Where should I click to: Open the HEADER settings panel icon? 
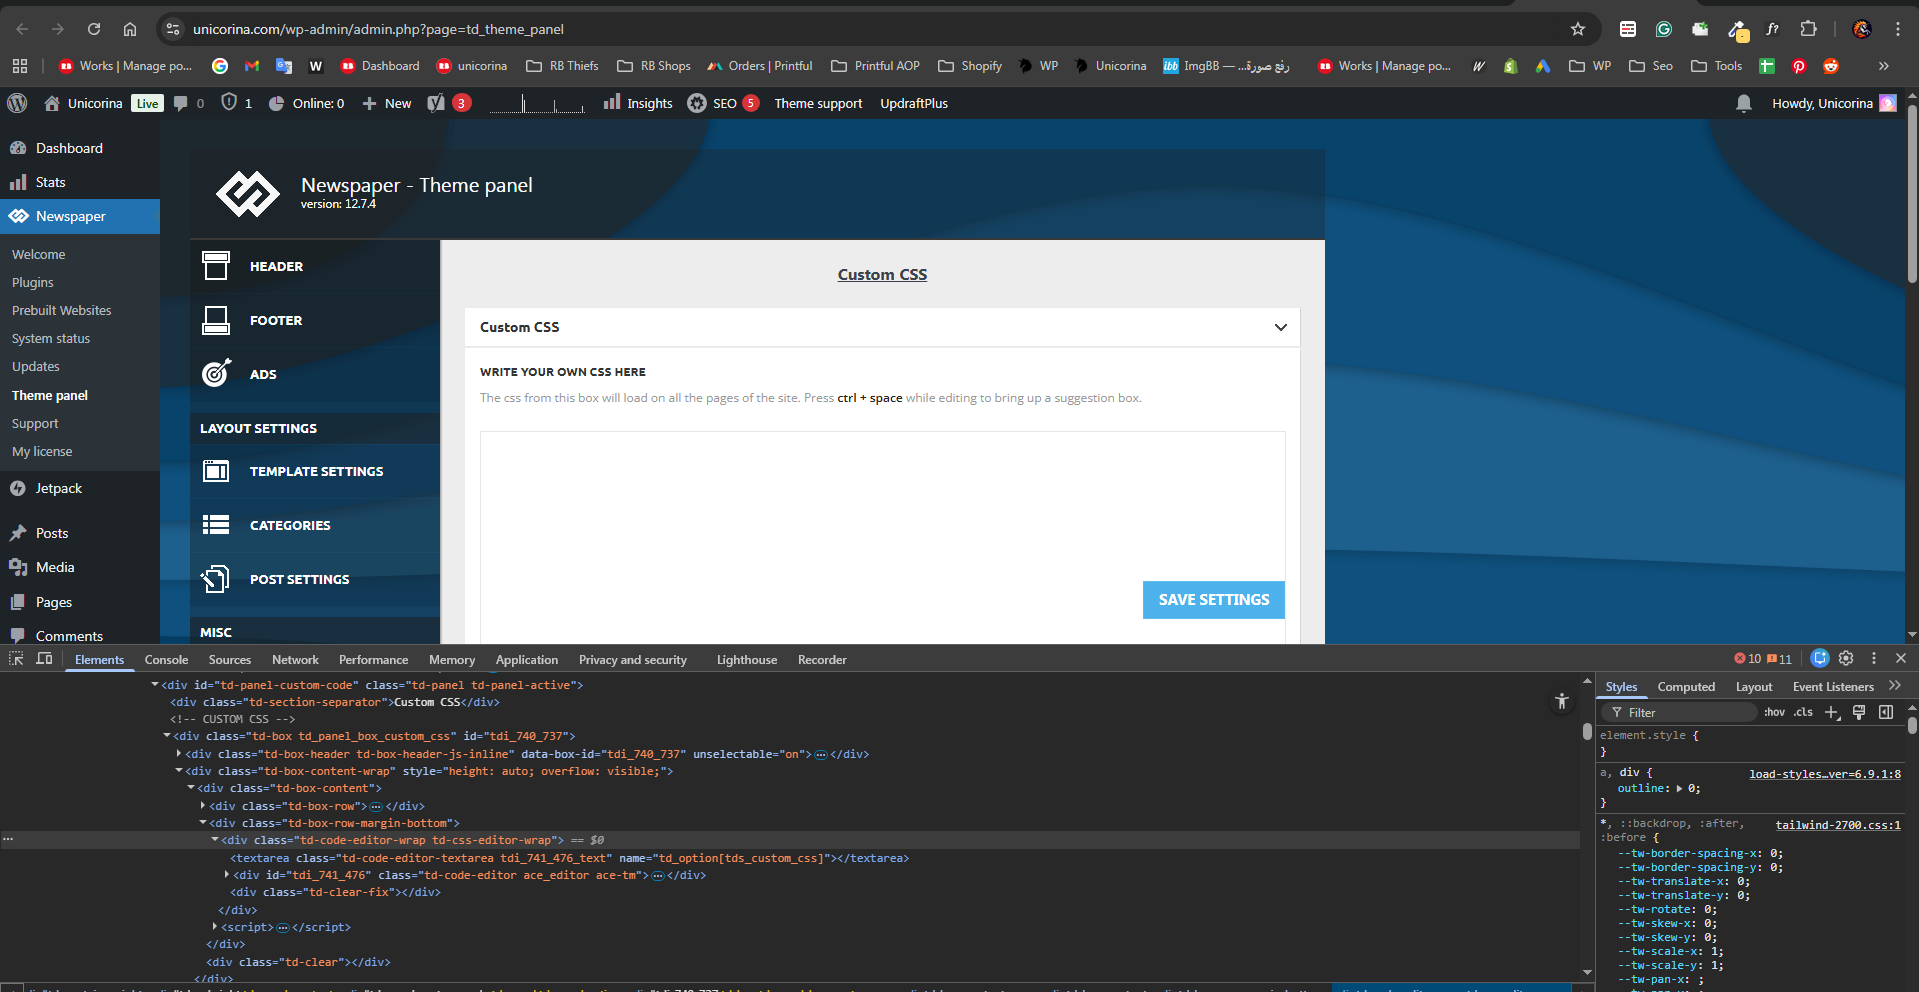pos(216,266)
